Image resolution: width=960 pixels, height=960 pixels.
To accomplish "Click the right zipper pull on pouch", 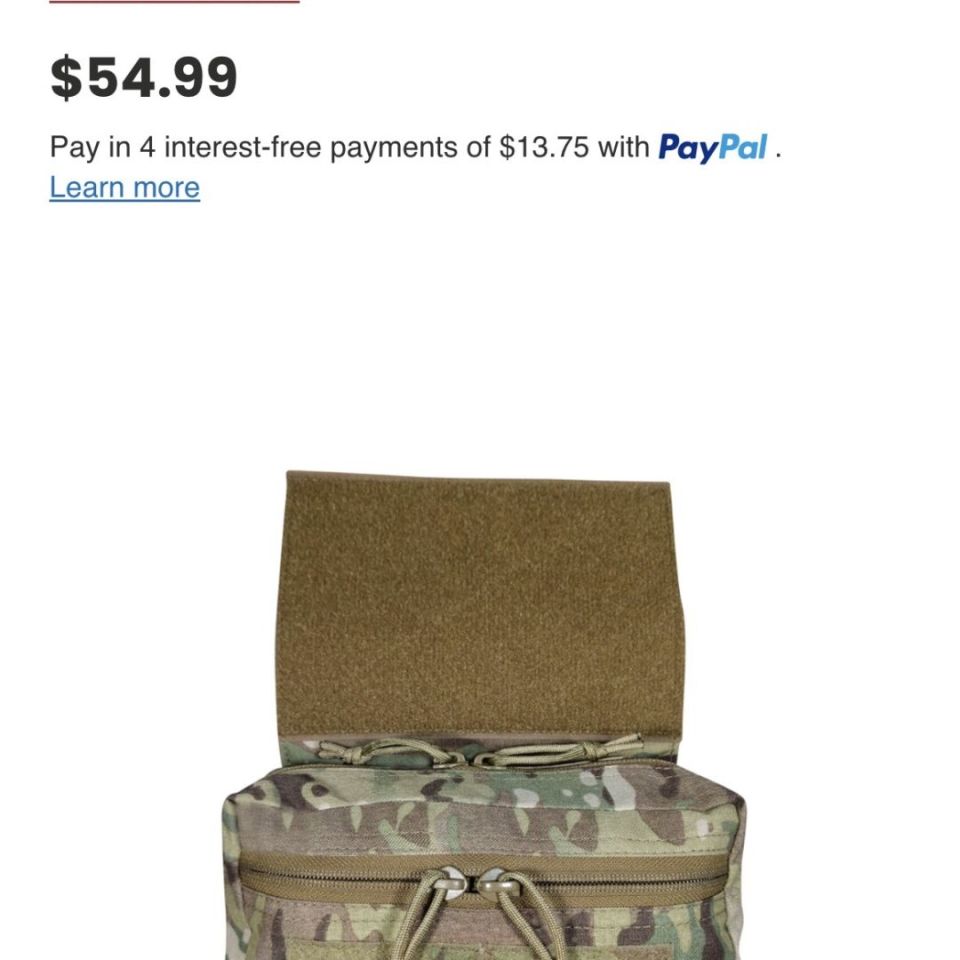I will (497, 883).
